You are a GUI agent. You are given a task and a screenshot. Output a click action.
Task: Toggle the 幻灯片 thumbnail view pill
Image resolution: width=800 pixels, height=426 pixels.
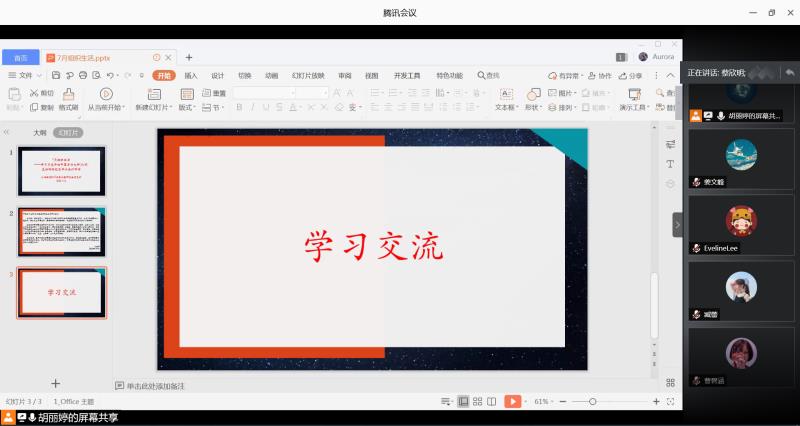[x=68, y=132]
